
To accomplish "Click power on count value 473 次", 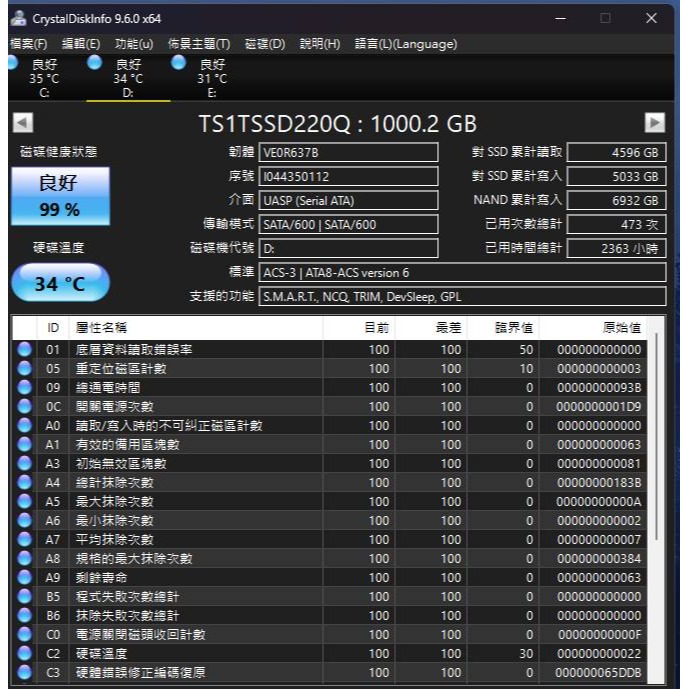I will pyautogui.click(x=616, y=225).
